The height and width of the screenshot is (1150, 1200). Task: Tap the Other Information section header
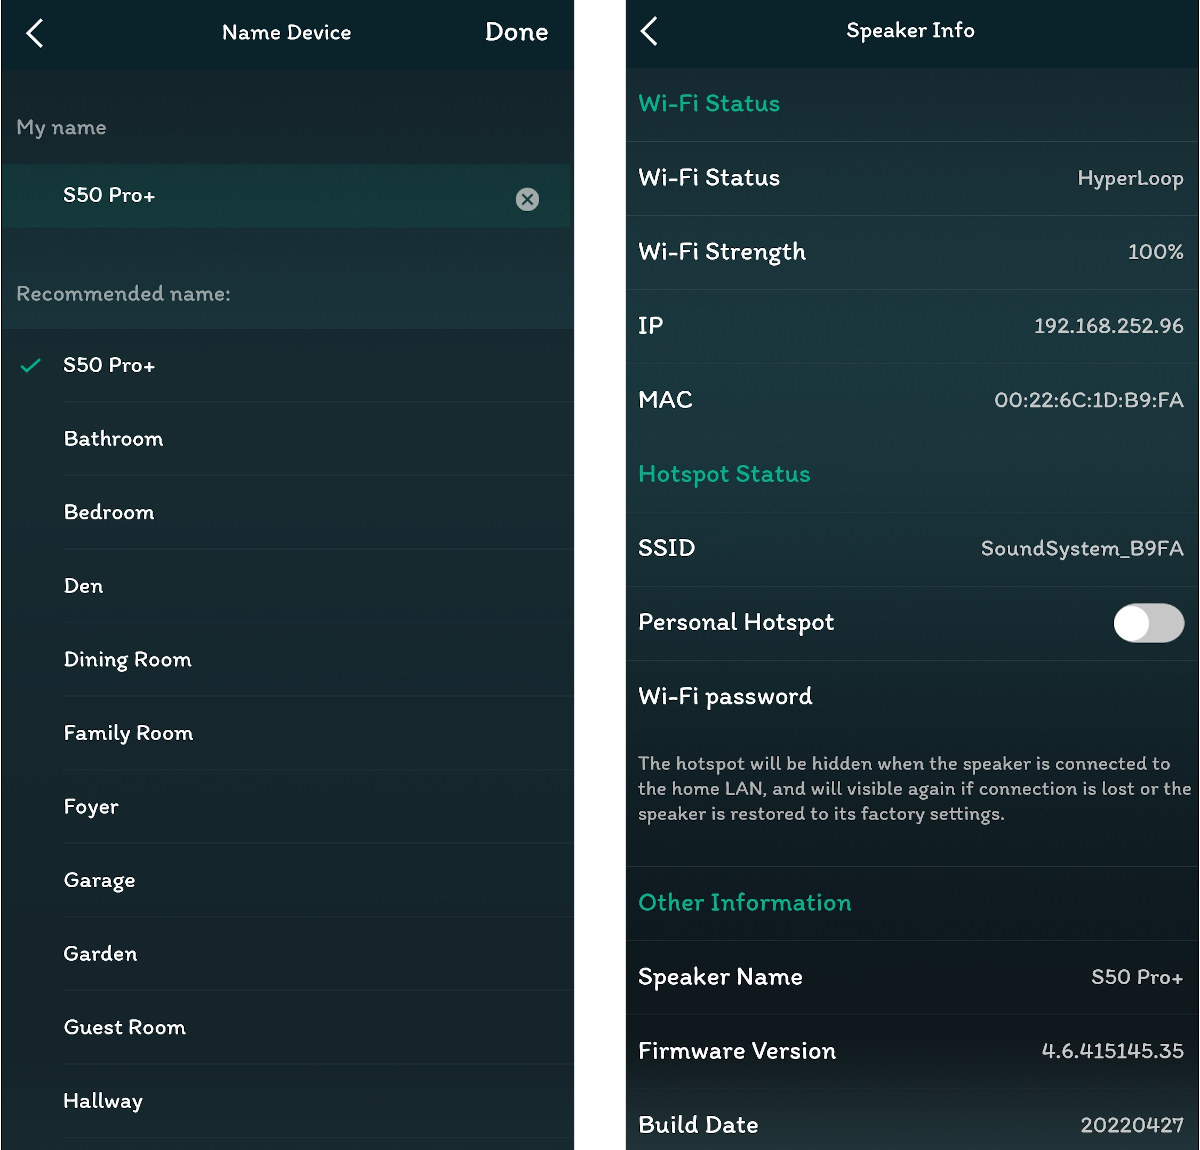tap(745, 903)
